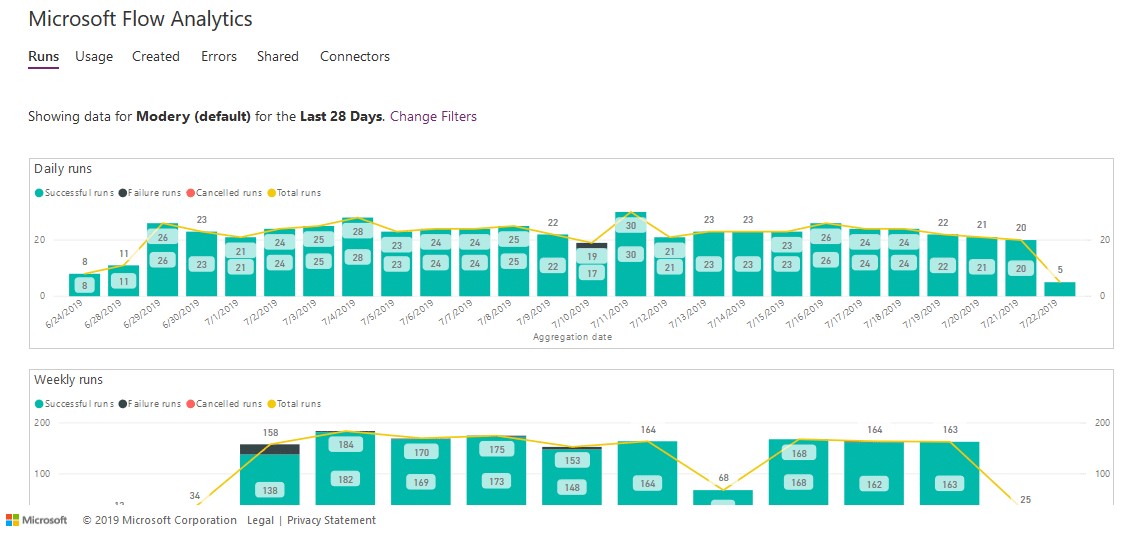Select the 6/24/2019 daily bar
The image size is (1132, 535).
pos(84,284)
